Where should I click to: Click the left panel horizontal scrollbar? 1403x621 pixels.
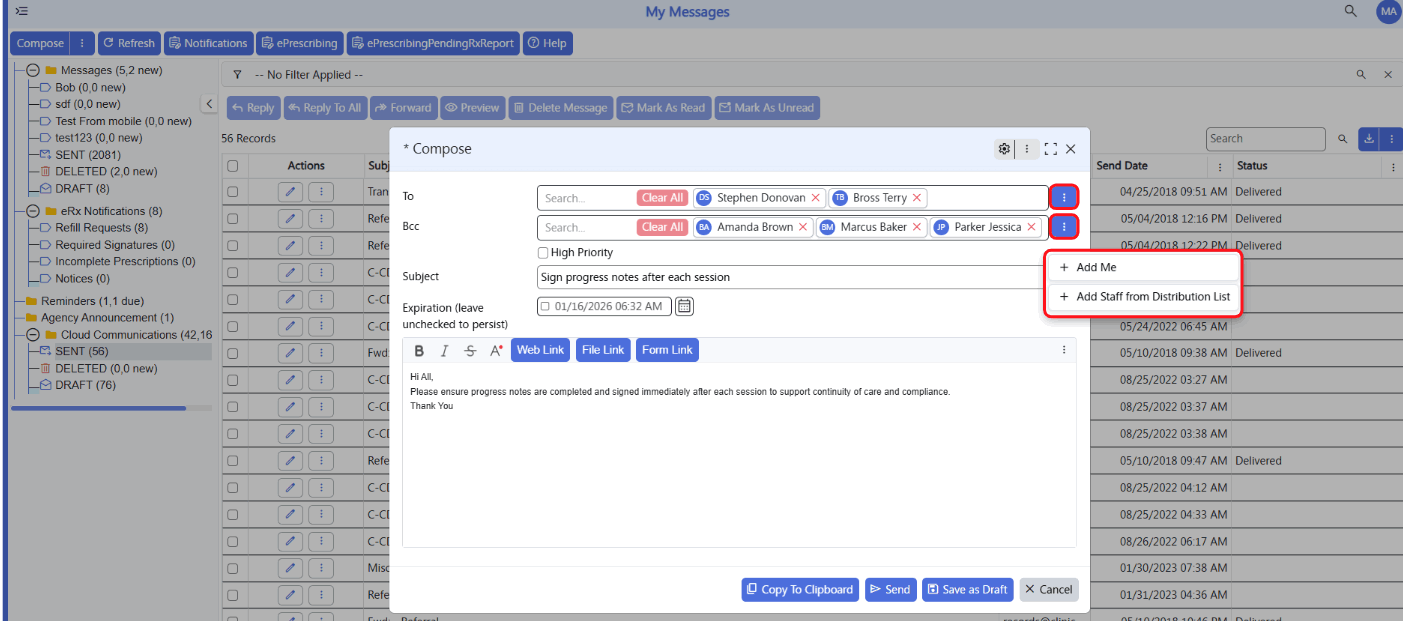coord(99,408)
